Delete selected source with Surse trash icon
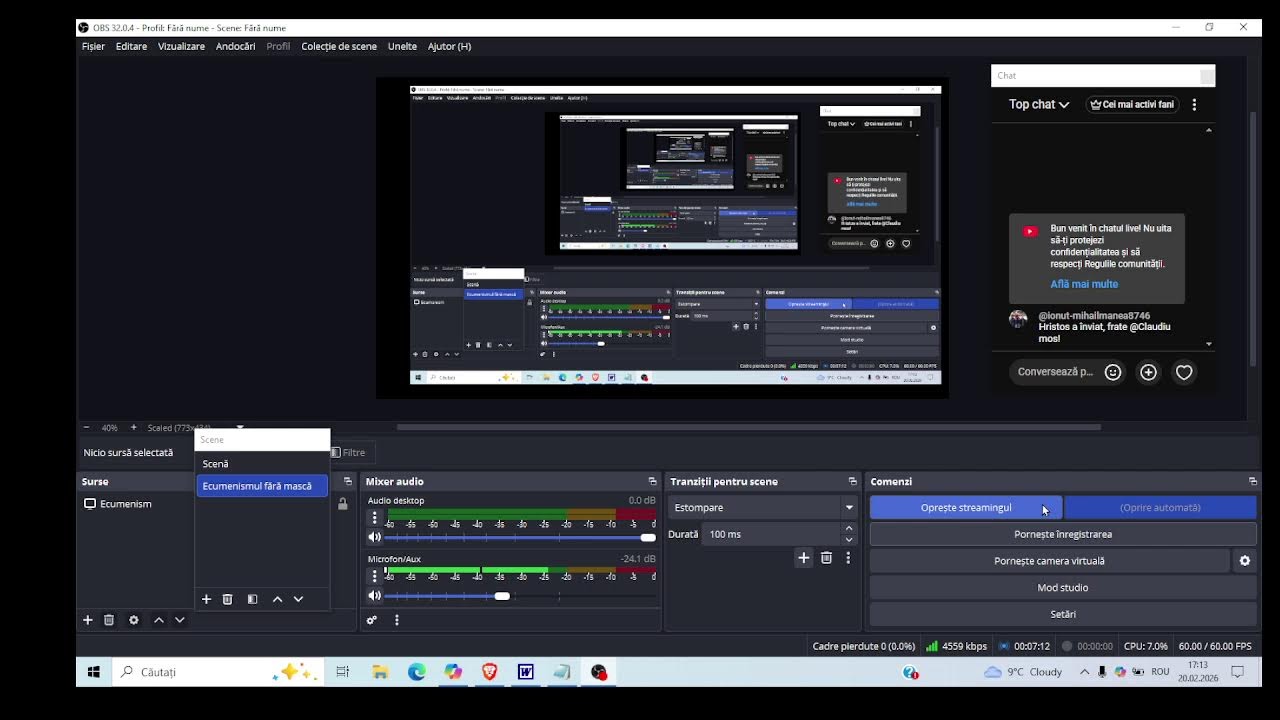 coord(109,620)
